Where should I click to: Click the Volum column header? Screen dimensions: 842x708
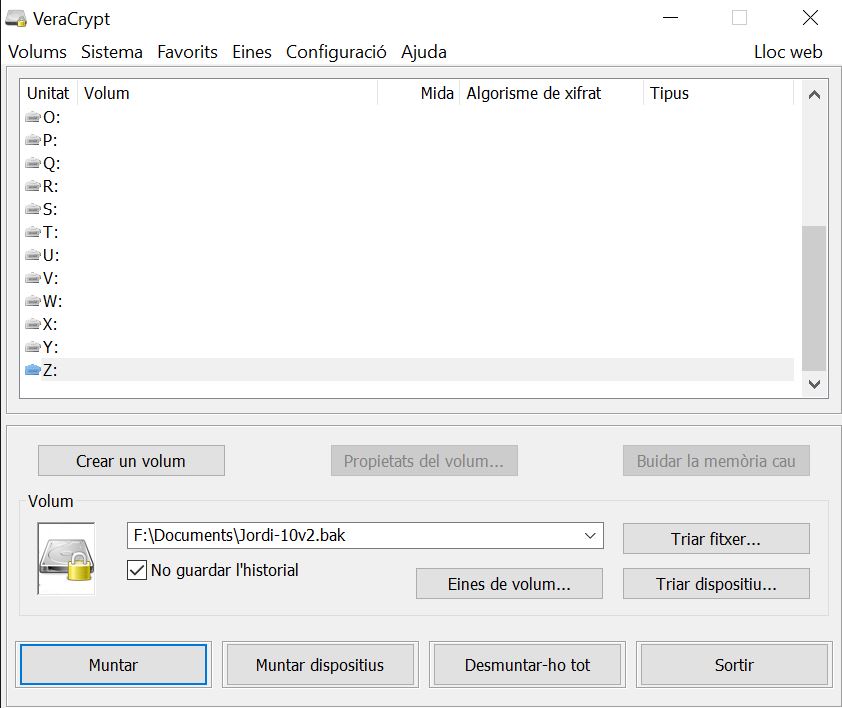point(228,93)
